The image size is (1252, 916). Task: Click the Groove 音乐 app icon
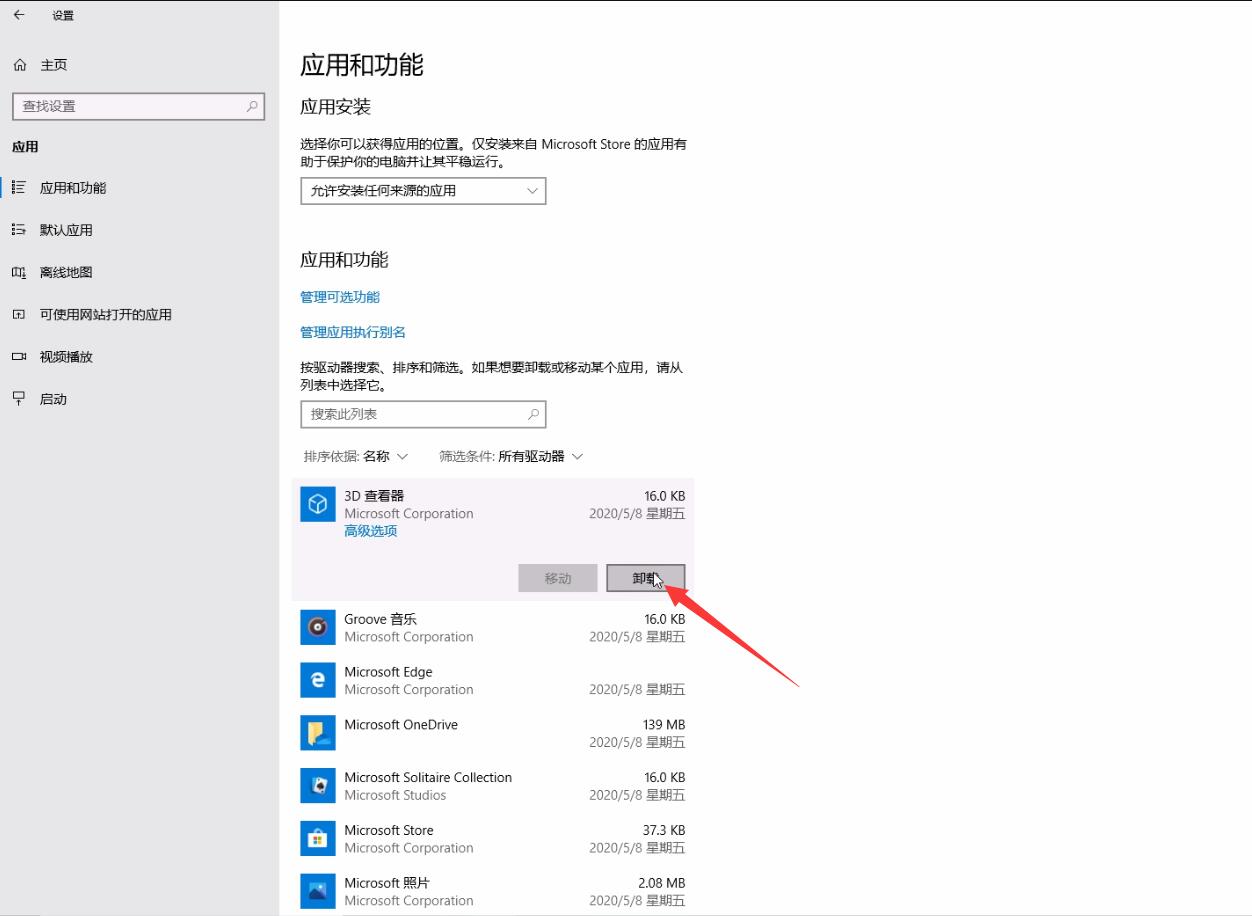(x=318, y=627)
